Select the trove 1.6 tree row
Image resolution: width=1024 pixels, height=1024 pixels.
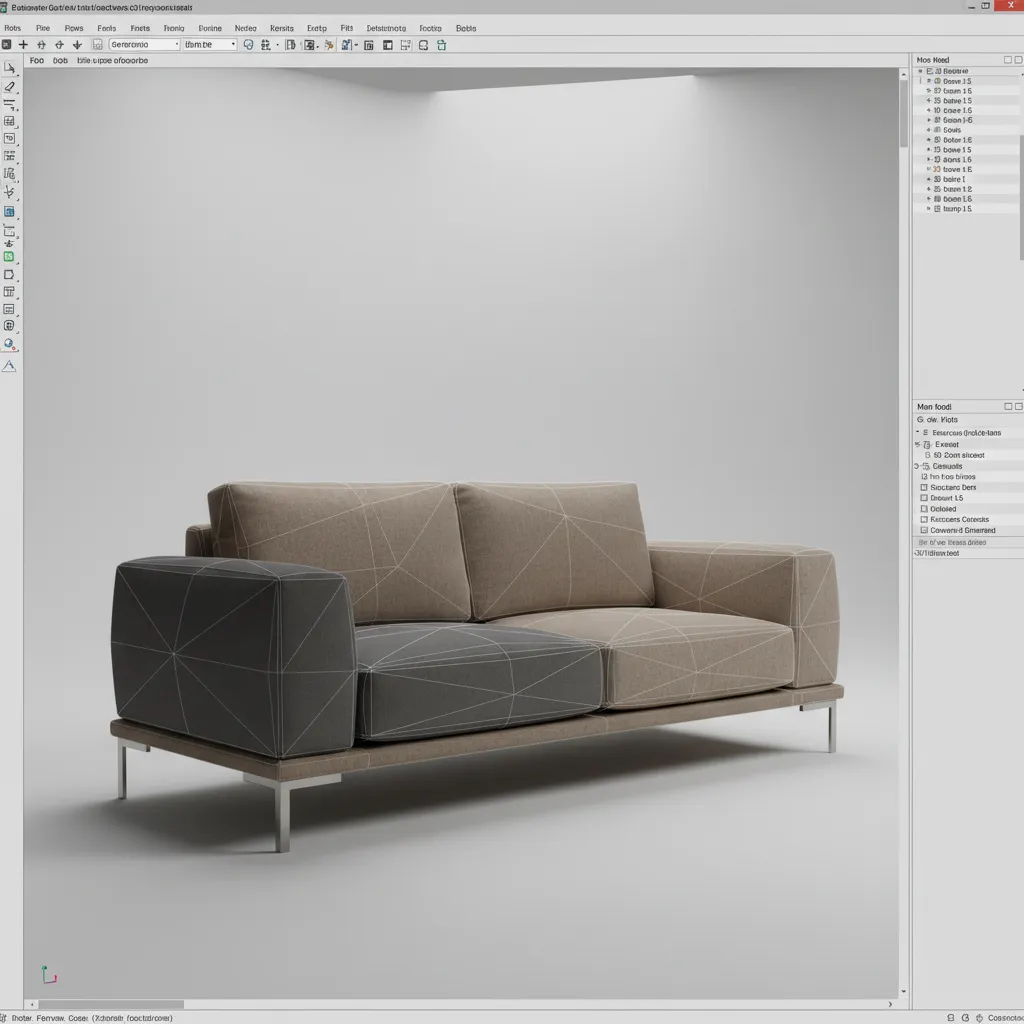(968, 169)
